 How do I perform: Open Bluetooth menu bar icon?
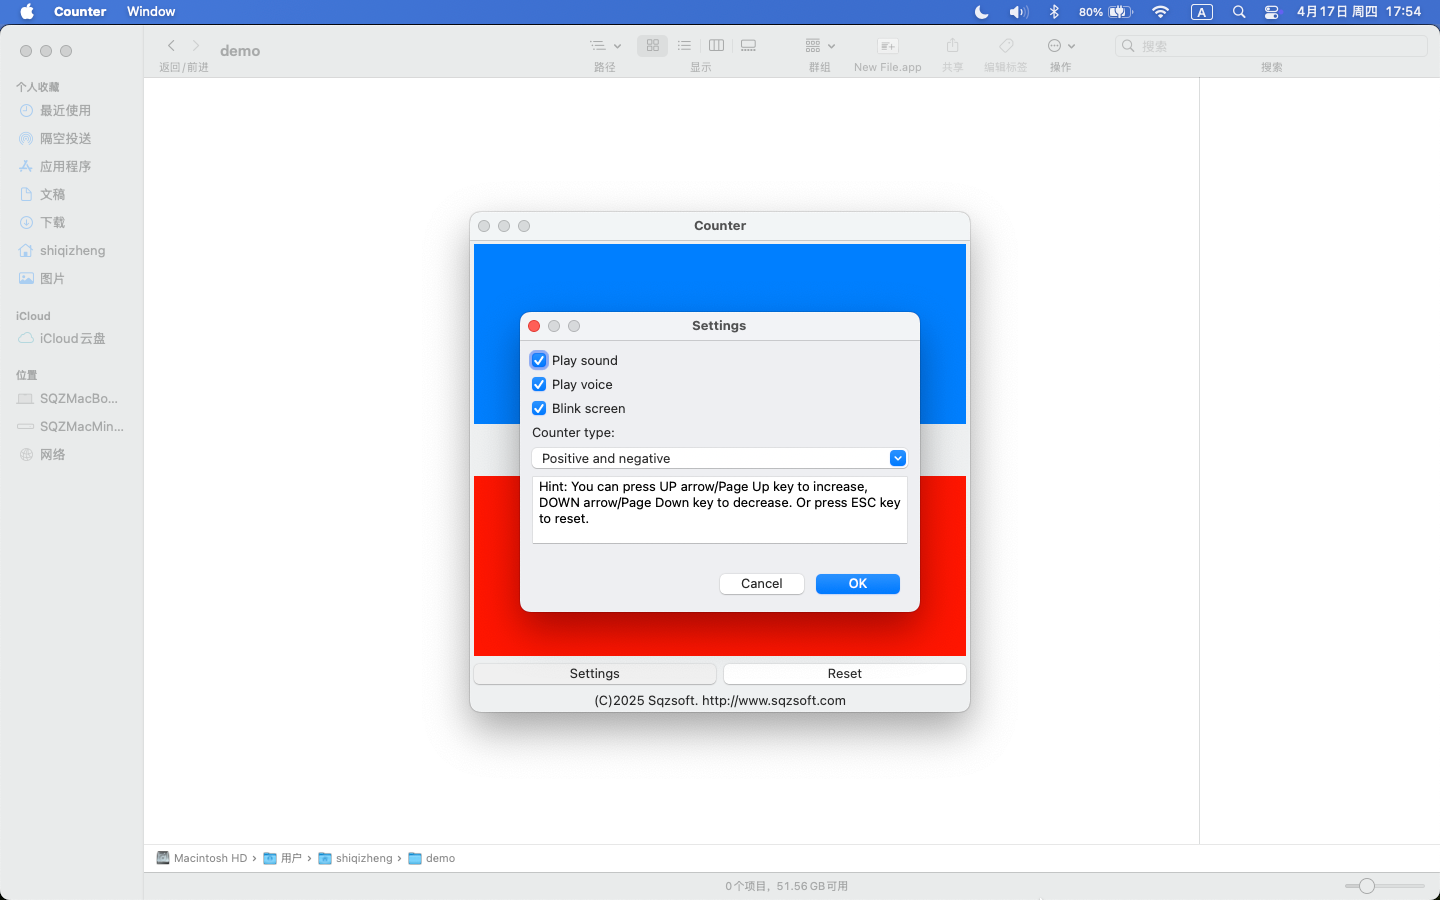[1054, 12]
